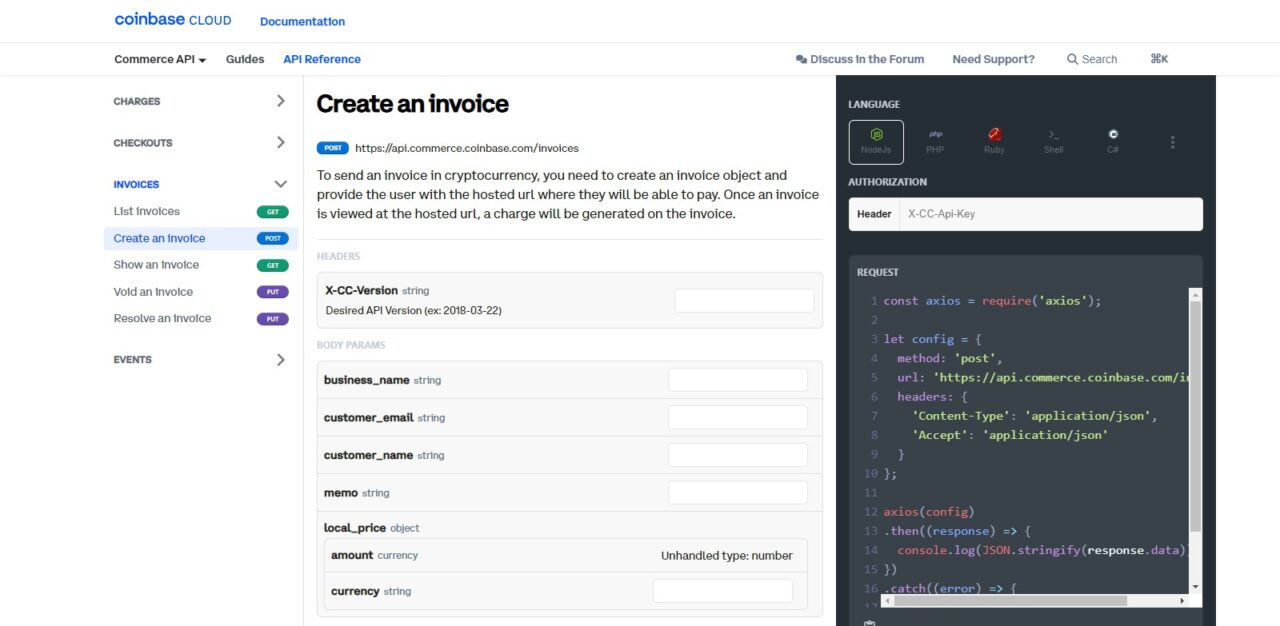Open the Show an invoice page
Viewport: 1280px width, 626px height.
point(156,265)
